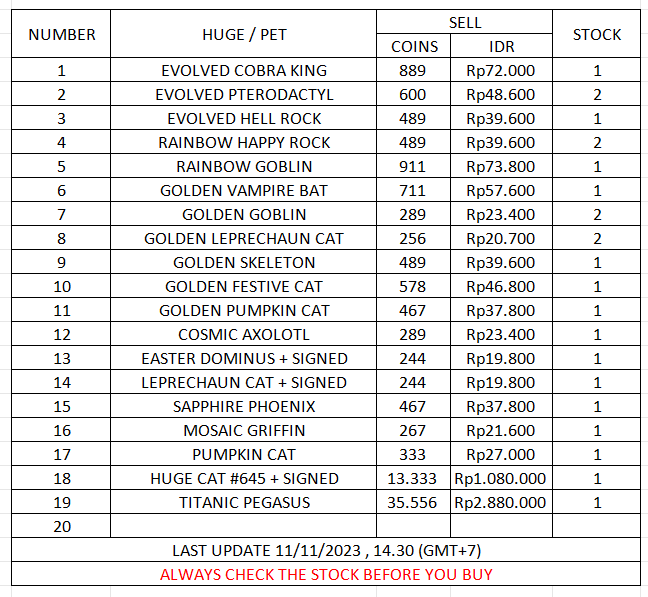Click the HUGE CAT #645 + SIGNED cell

[x=243, y=479]
